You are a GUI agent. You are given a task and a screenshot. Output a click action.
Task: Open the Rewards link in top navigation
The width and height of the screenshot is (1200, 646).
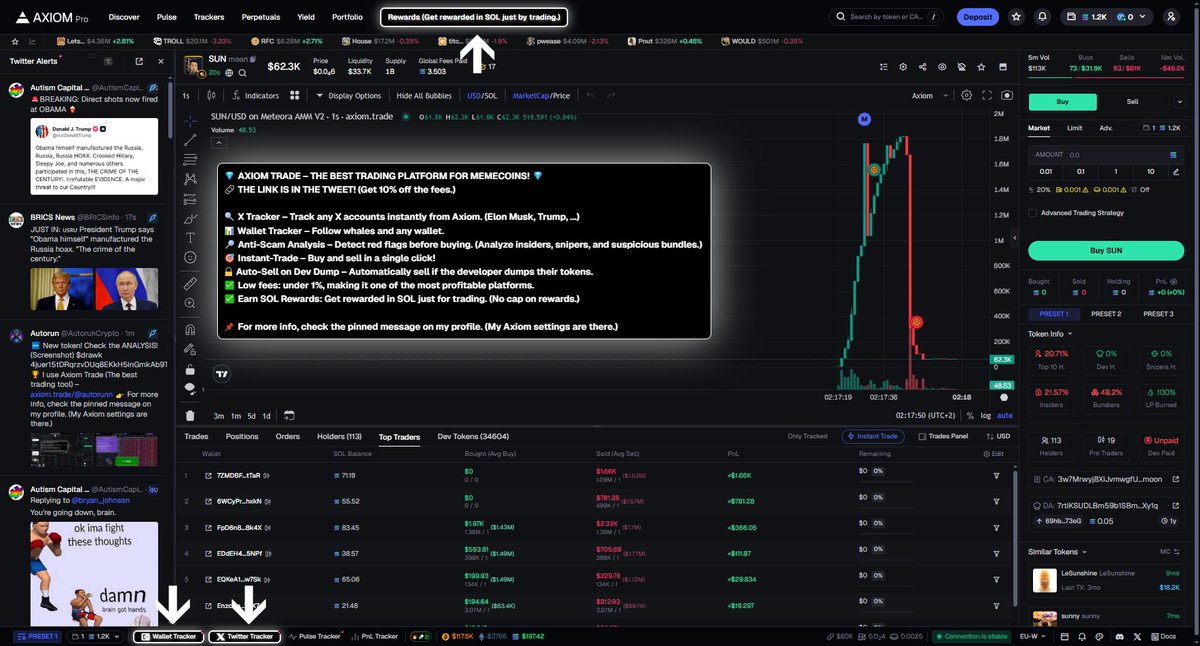(475, 17)
